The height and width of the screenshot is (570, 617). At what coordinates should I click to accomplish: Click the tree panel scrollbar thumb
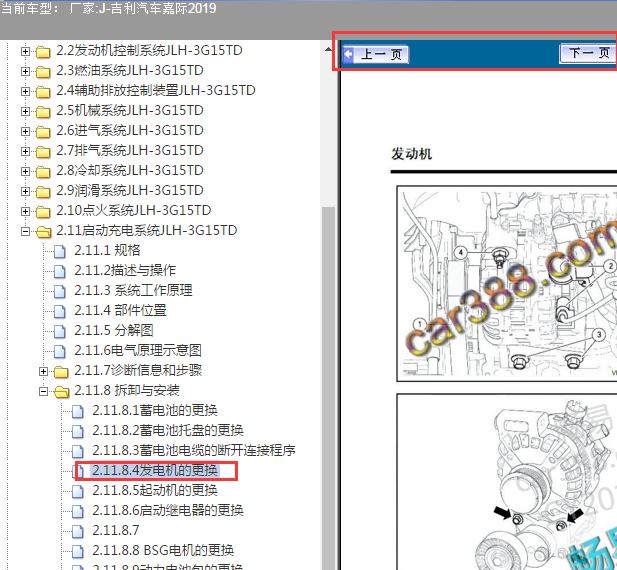click(x=328, y=388)
